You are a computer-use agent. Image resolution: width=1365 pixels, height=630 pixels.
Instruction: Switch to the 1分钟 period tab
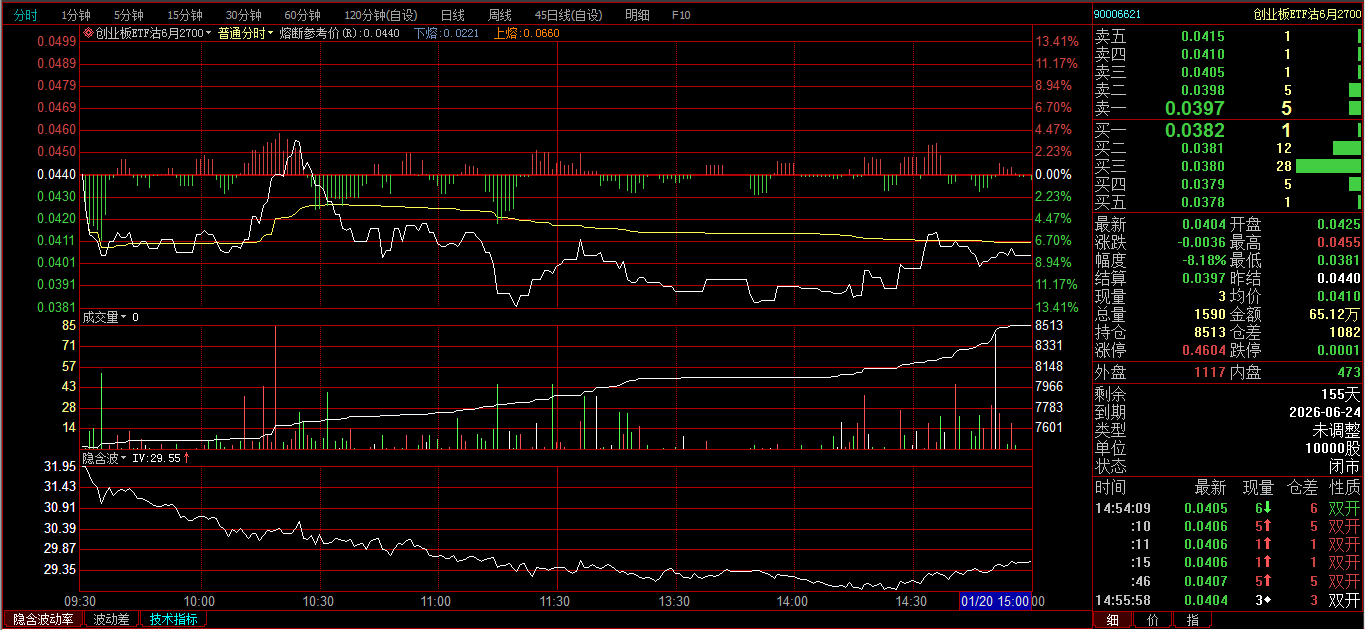pos(76,15)
